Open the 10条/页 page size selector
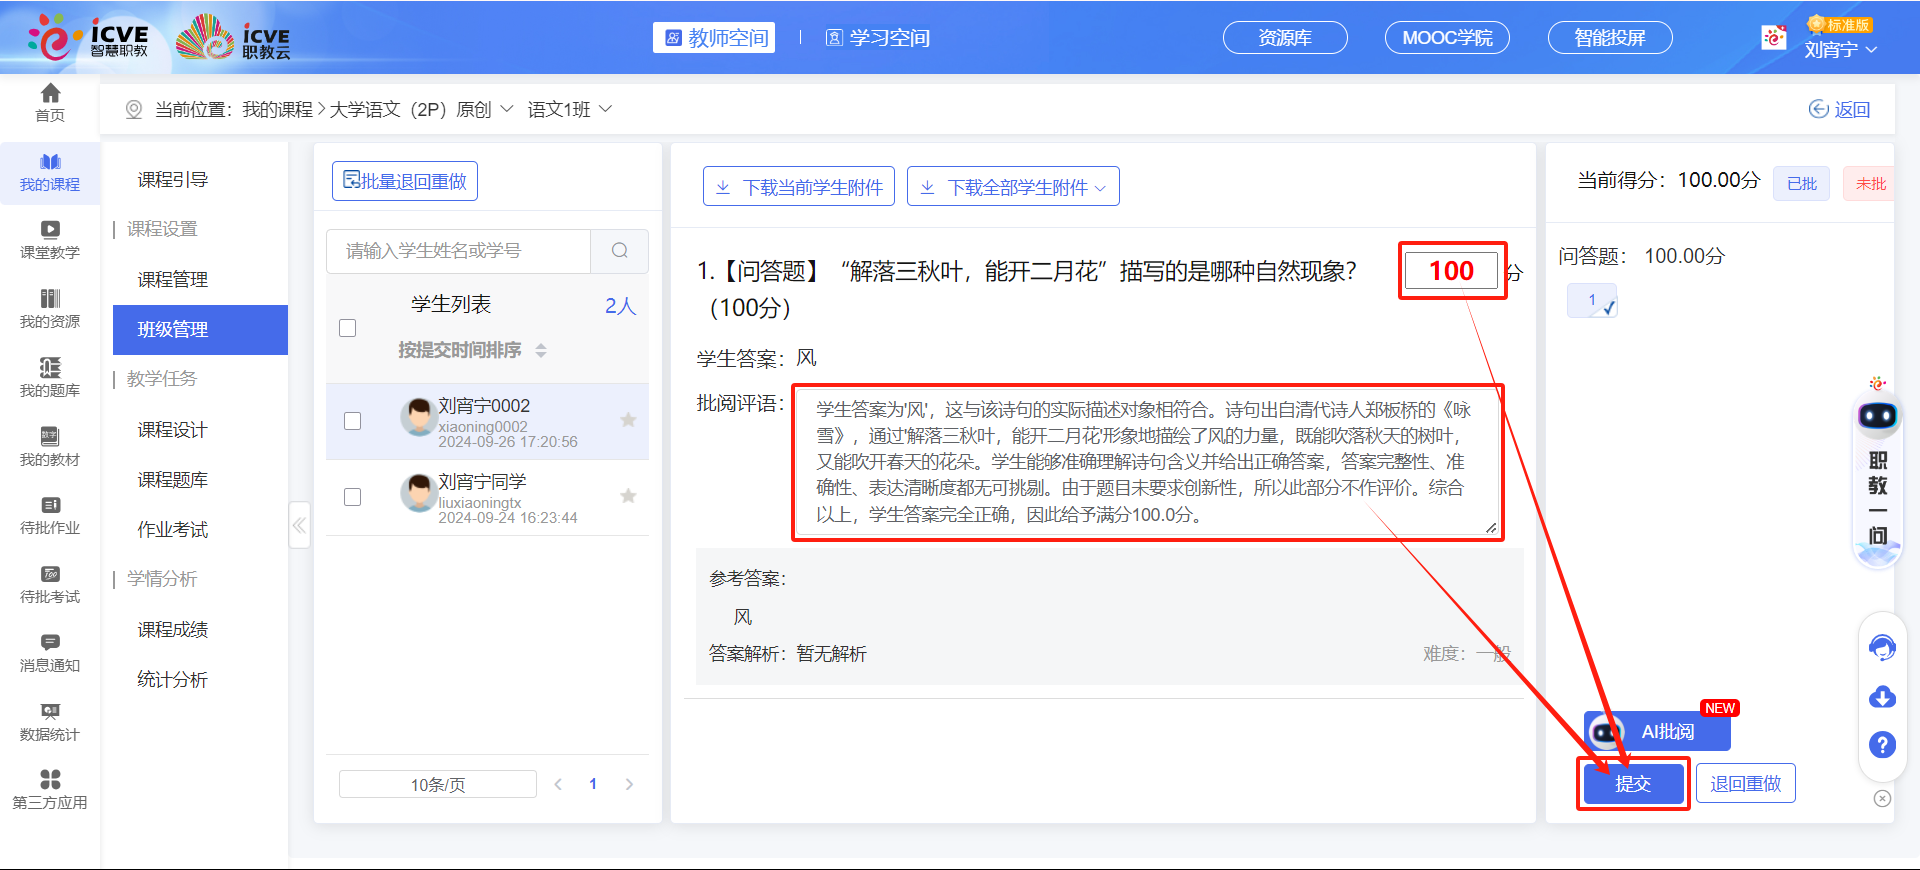Viewport: 1920px width, 870px height. point(438,785)
